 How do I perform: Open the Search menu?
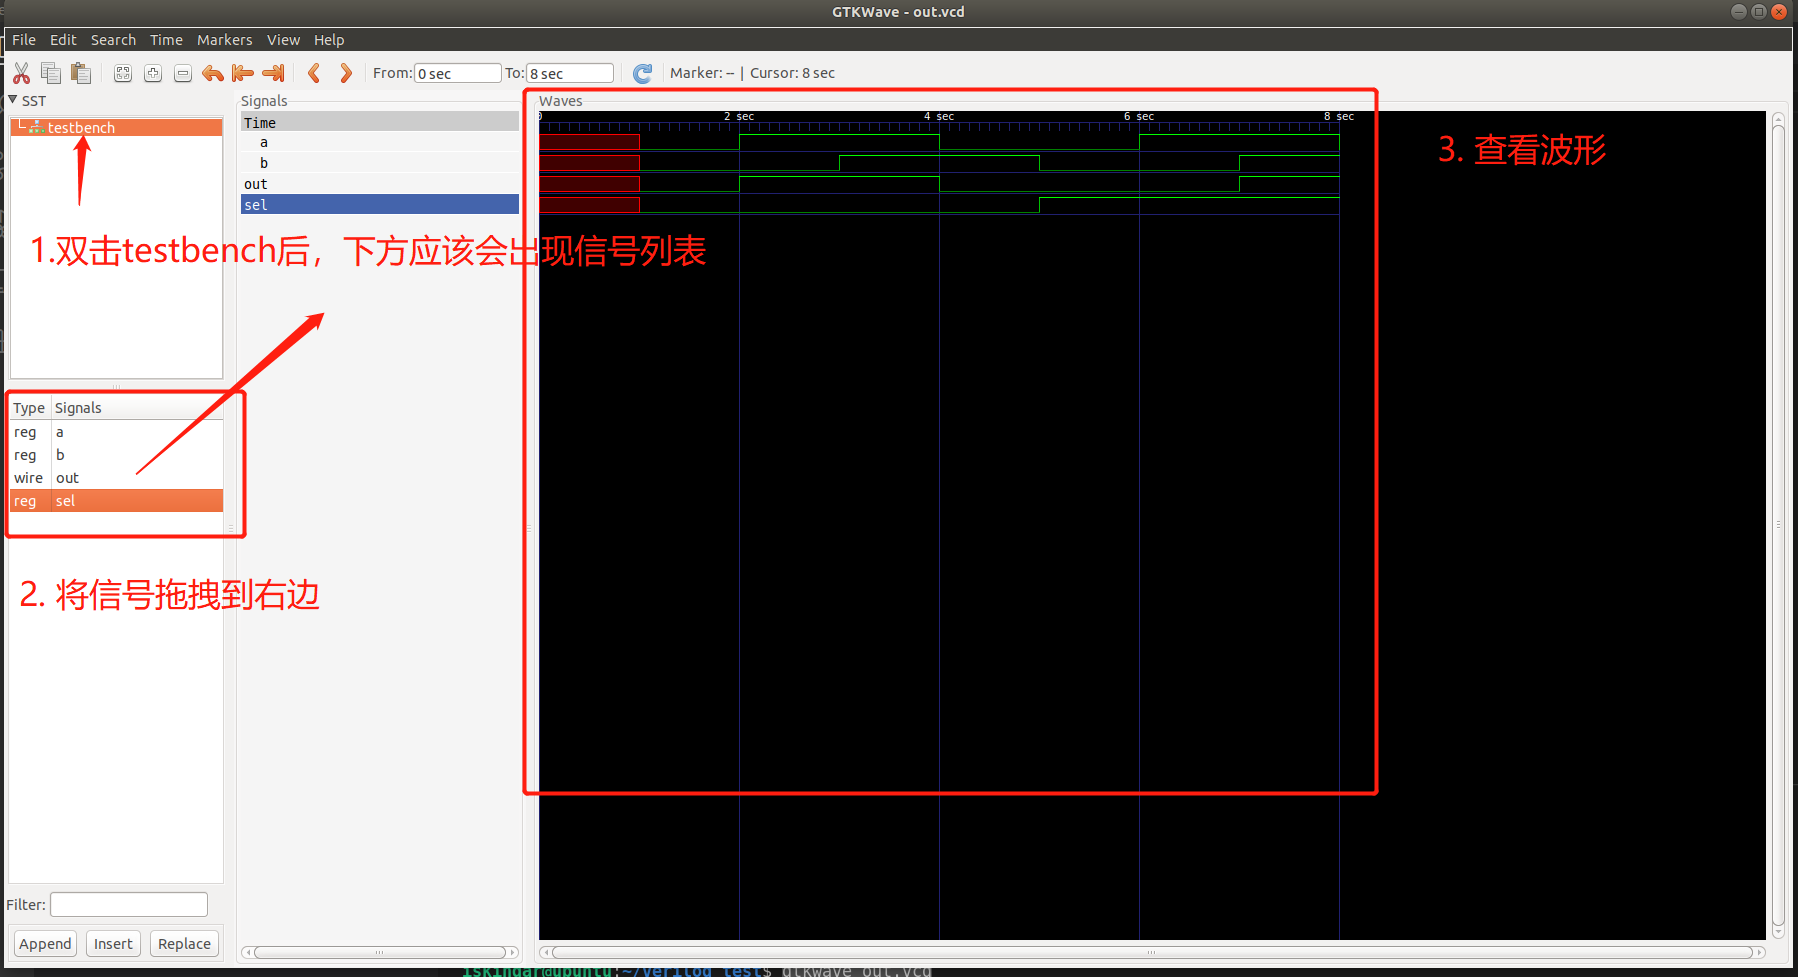pyautogui.click(x=113, y=40)
